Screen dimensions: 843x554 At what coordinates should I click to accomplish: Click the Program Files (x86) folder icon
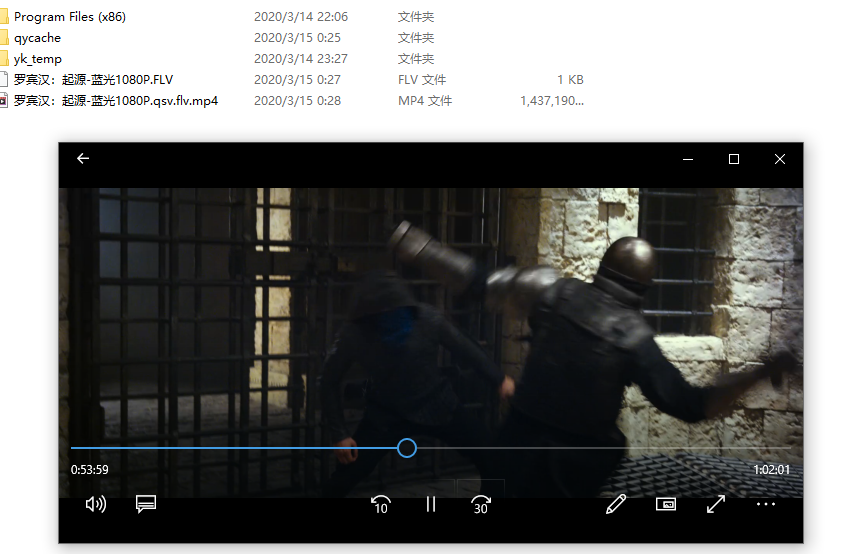click(4, 17)
